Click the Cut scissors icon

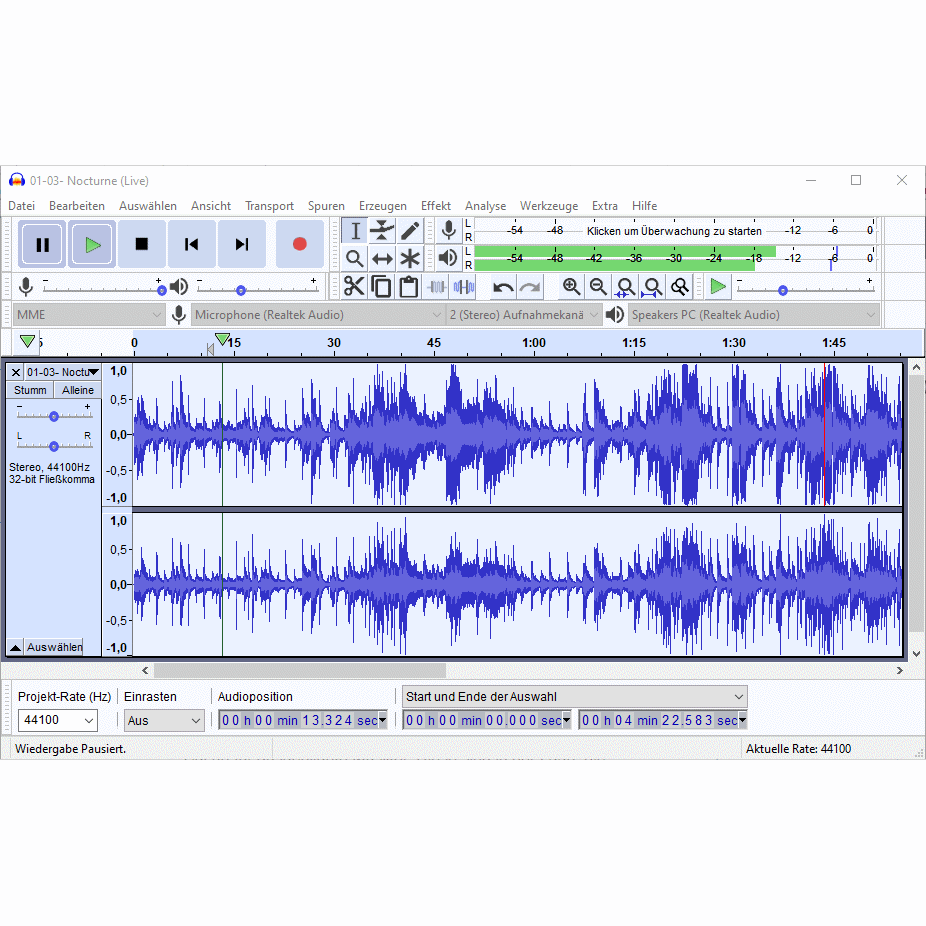coord(354,287)
